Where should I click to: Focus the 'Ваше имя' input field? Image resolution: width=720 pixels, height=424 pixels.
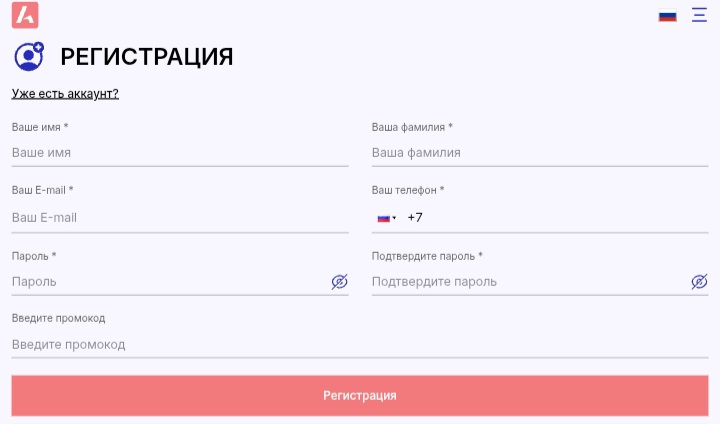[x=180, y=153]
